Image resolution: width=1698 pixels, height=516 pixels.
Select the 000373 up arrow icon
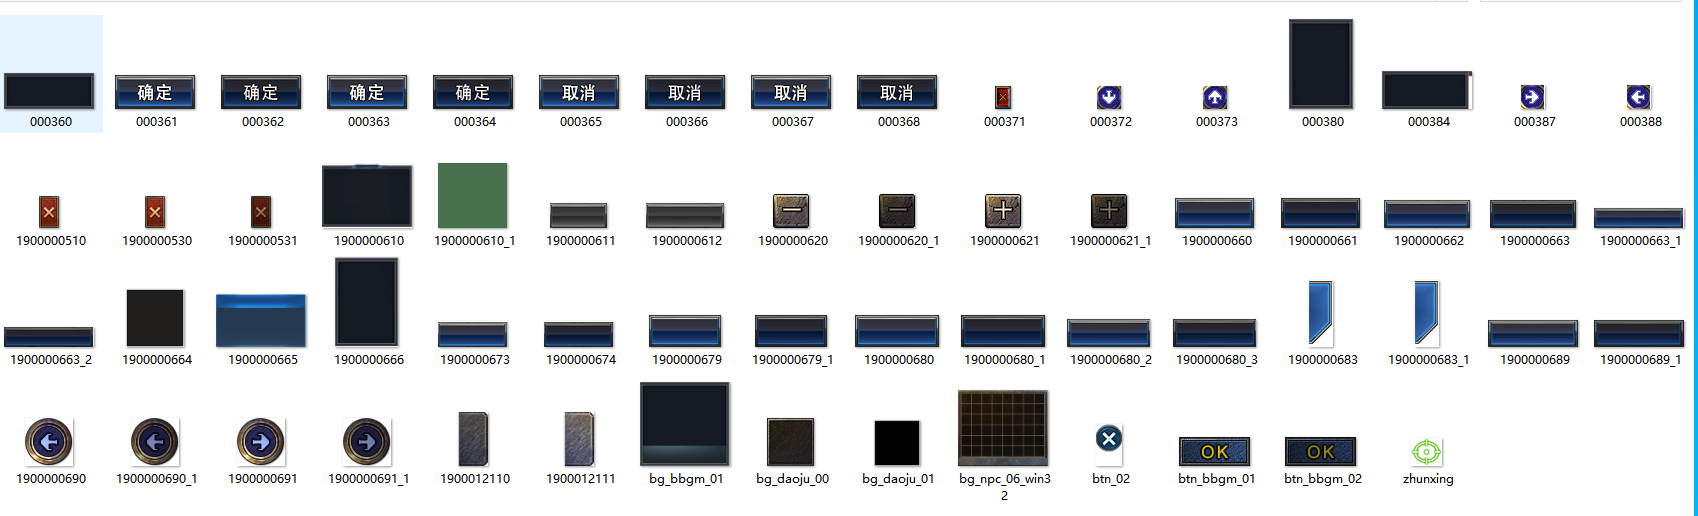tap(1215, 97)
